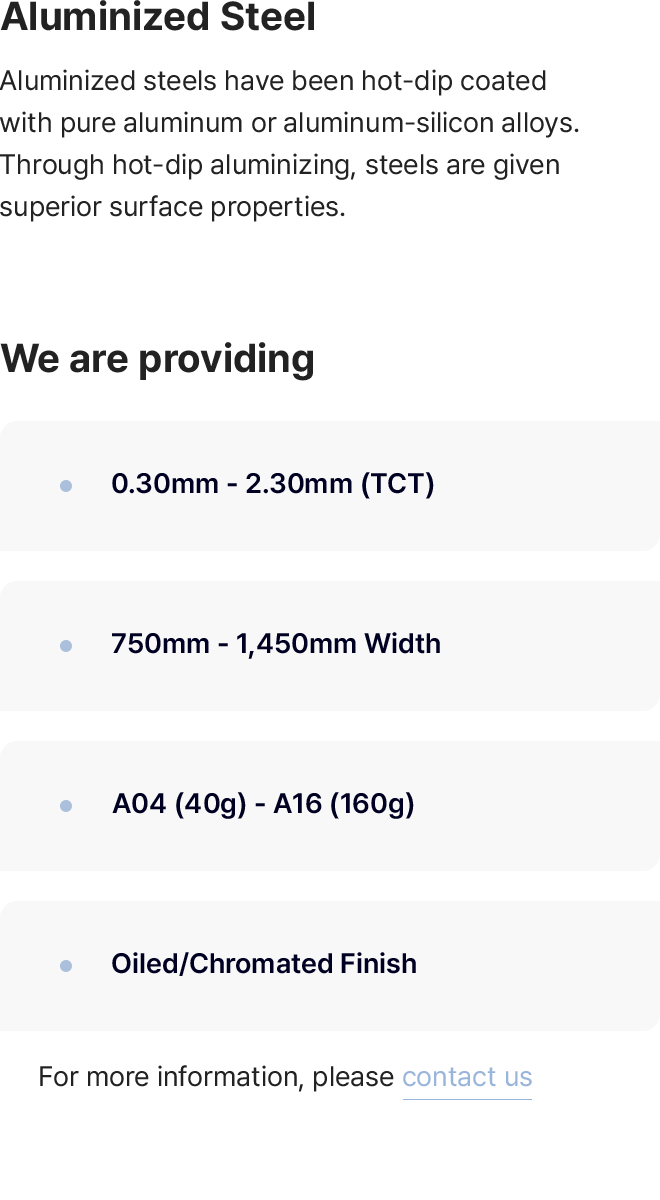Click the bullet dot beside 0.30mm thickness

66,486
